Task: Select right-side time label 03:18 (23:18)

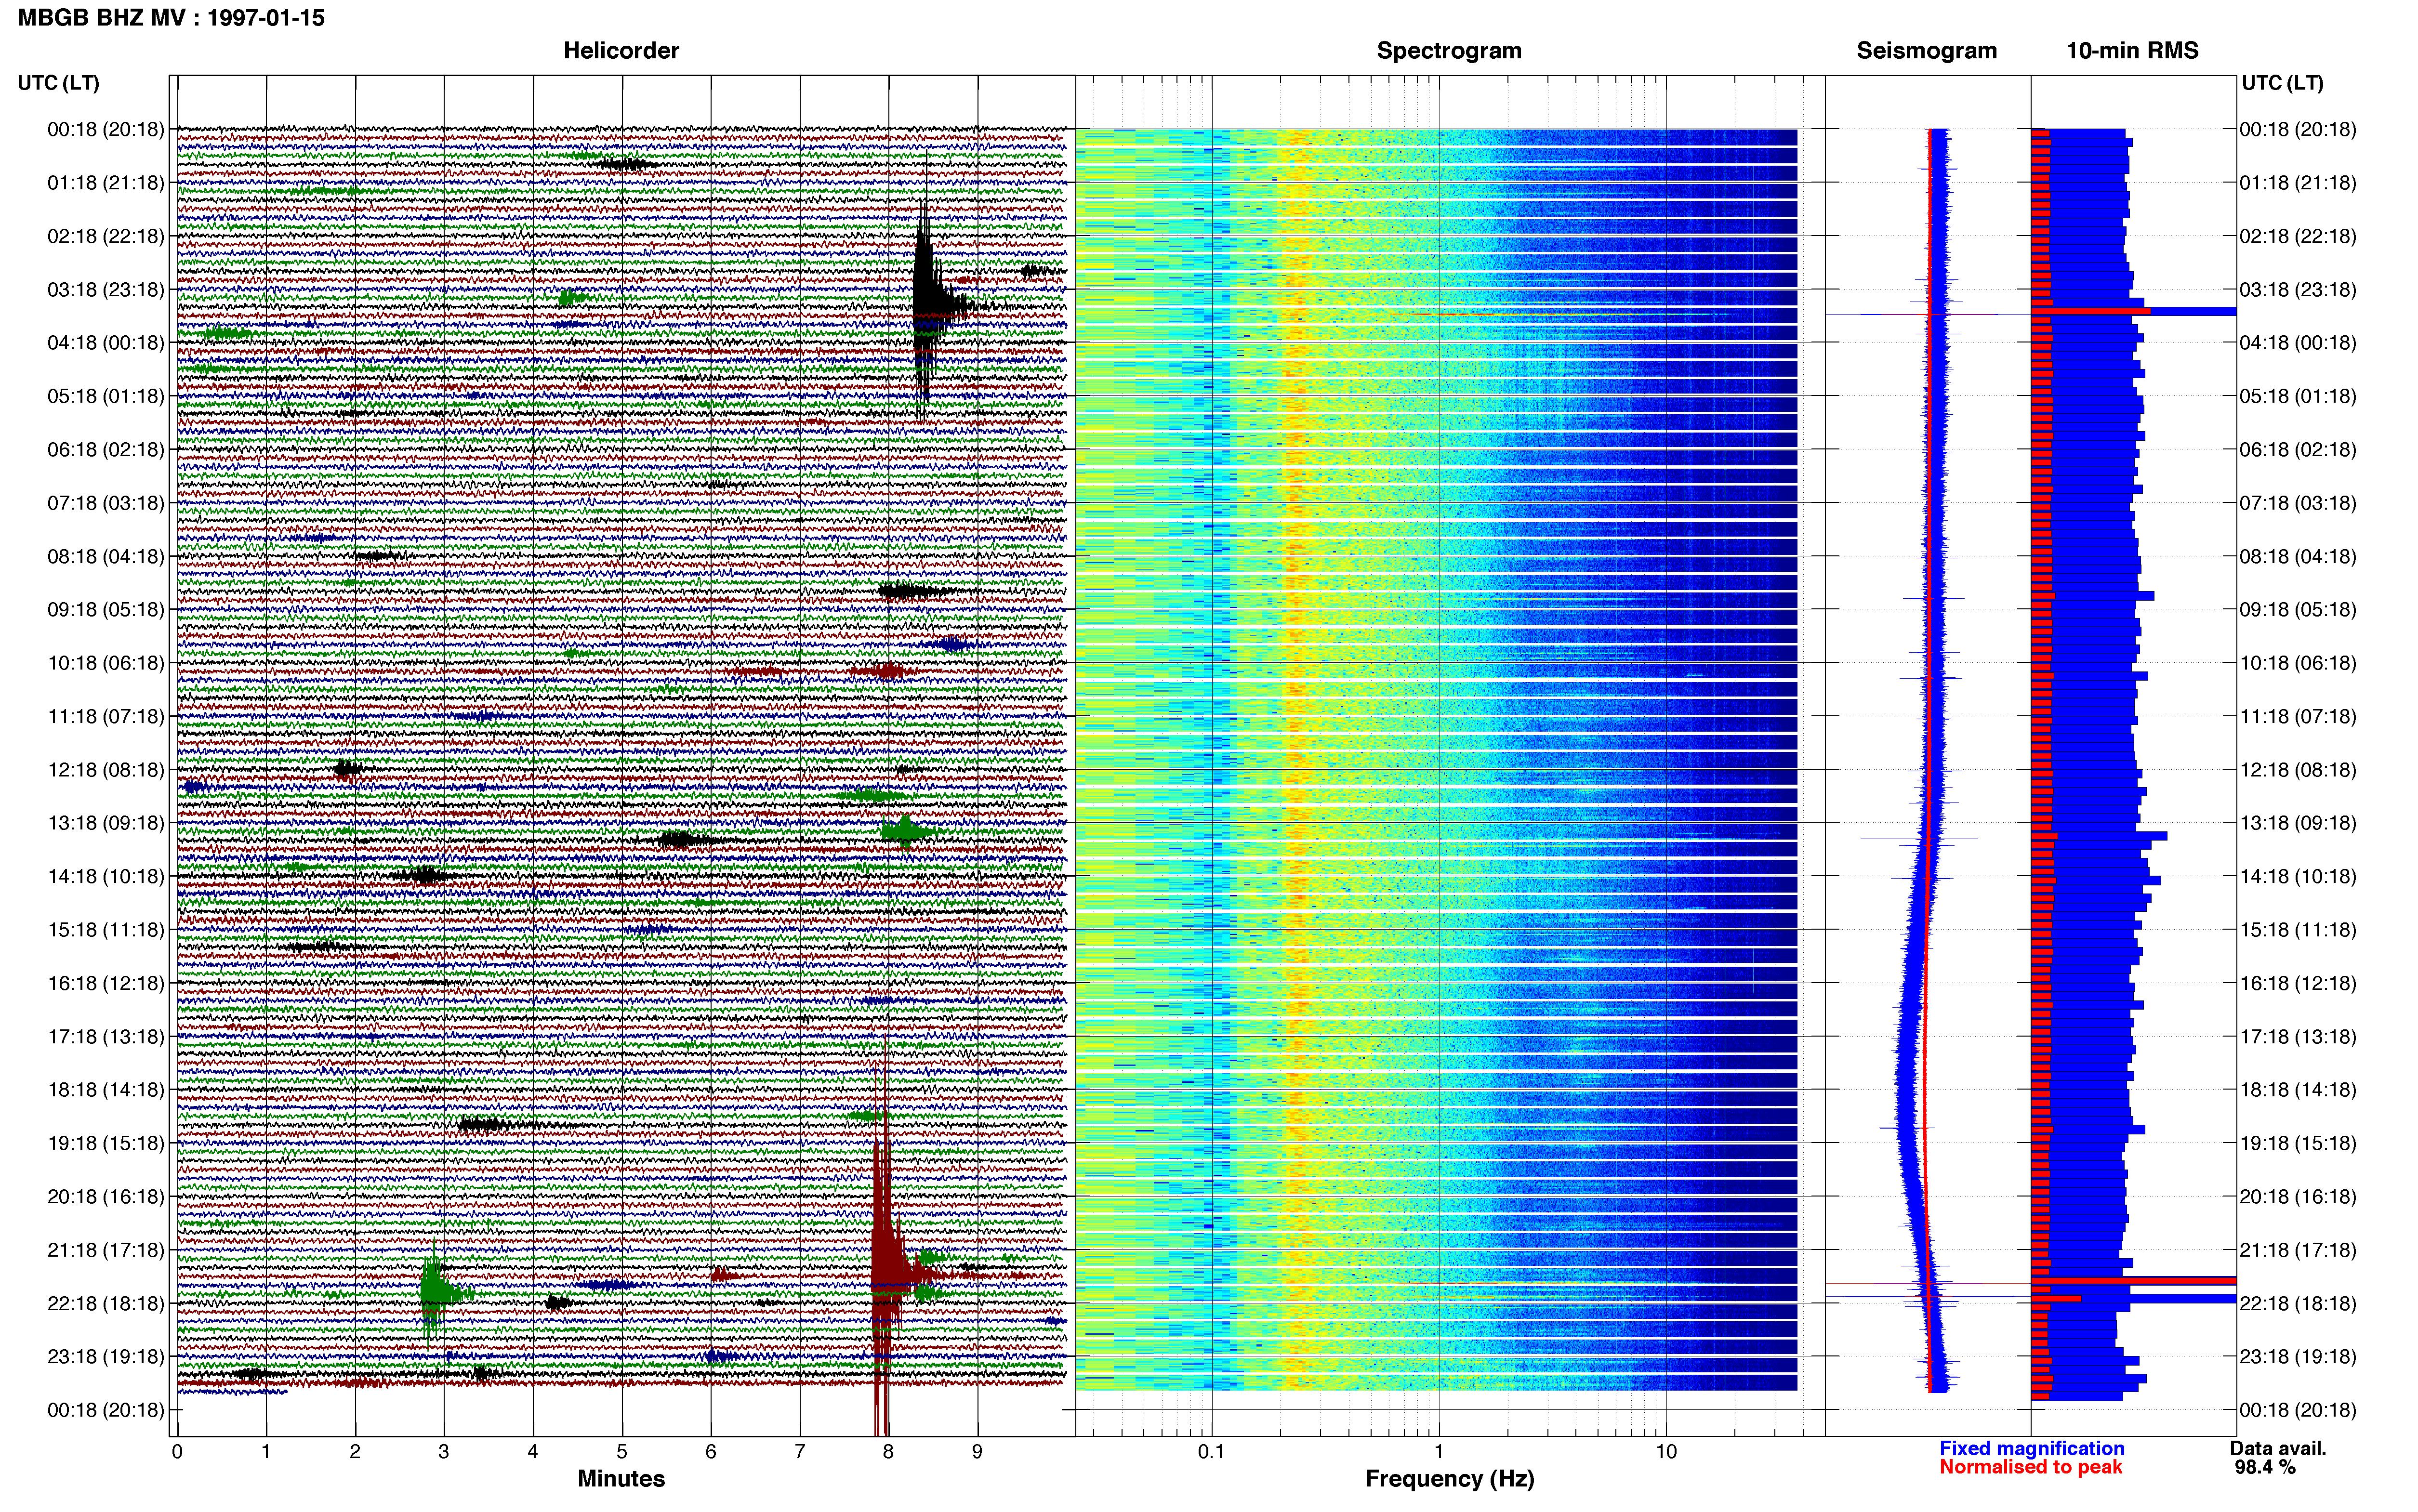Action: tap(2298, 289)
